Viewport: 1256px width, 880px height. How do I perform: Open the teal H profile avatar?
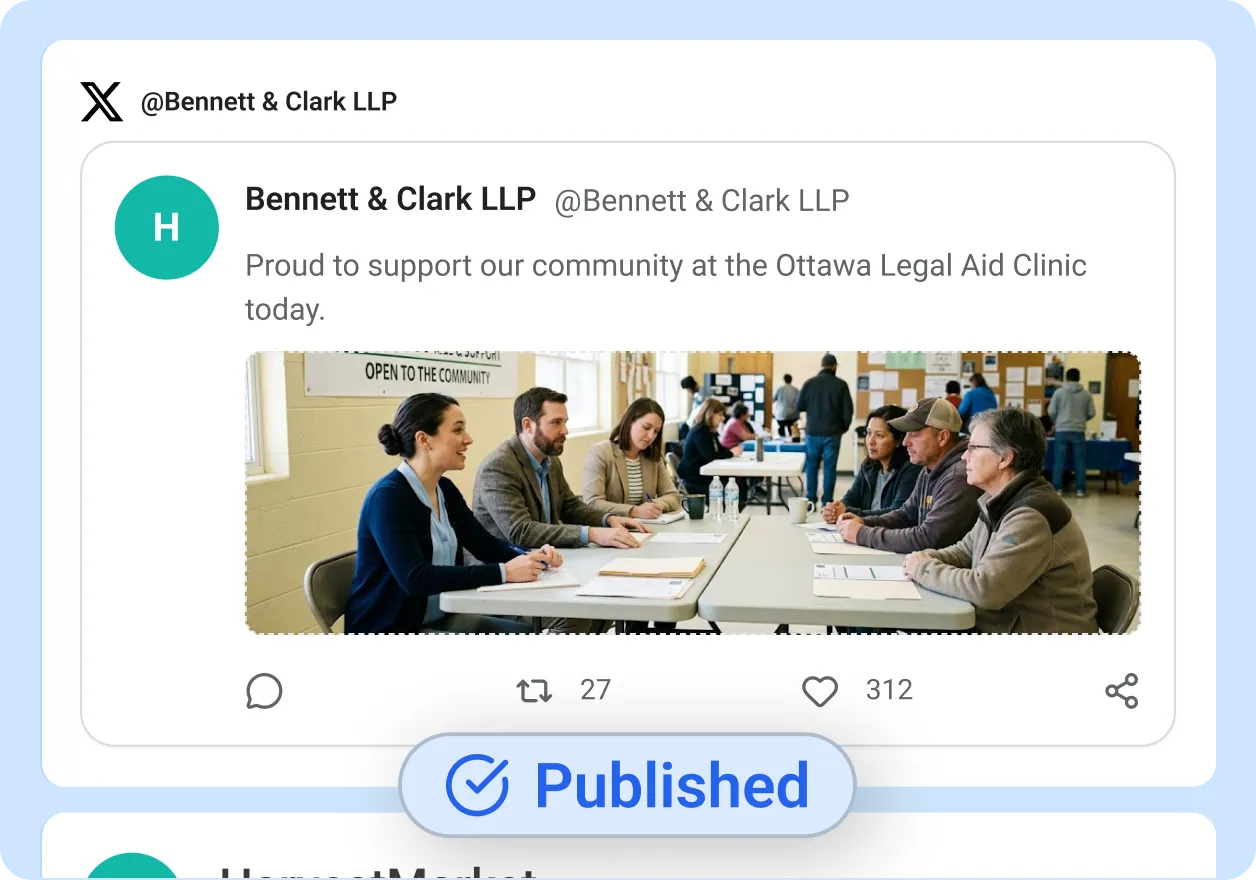click(x=167, y=227)
